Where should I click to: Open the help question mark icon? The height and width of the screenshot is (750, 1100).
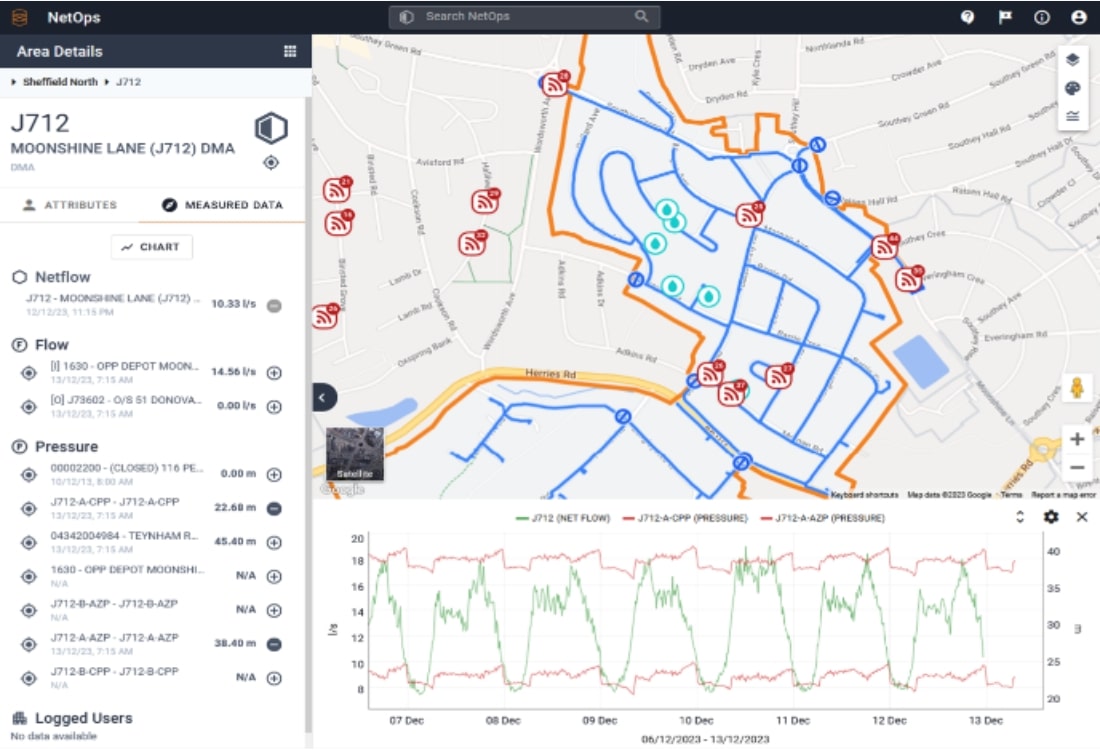click(x=967, y=17)
